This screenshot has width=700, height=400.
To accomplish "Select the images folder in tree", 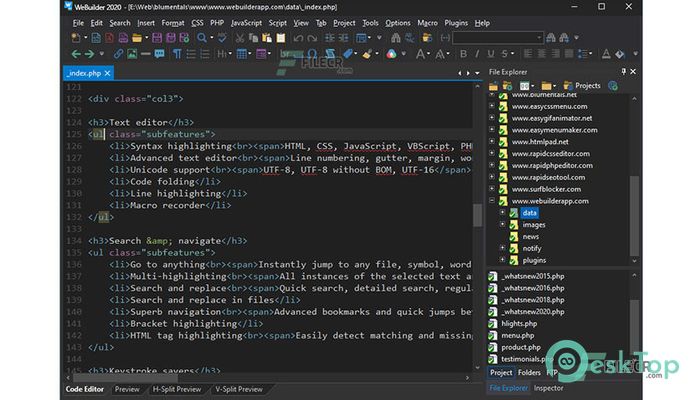I will tap(534, 225).
